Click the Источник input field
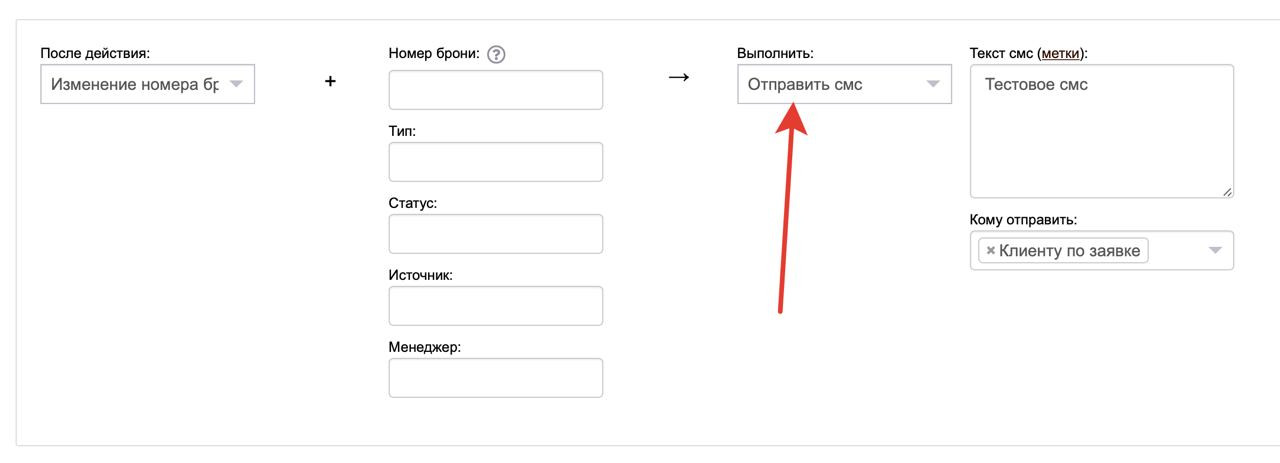 pos(495,306)
